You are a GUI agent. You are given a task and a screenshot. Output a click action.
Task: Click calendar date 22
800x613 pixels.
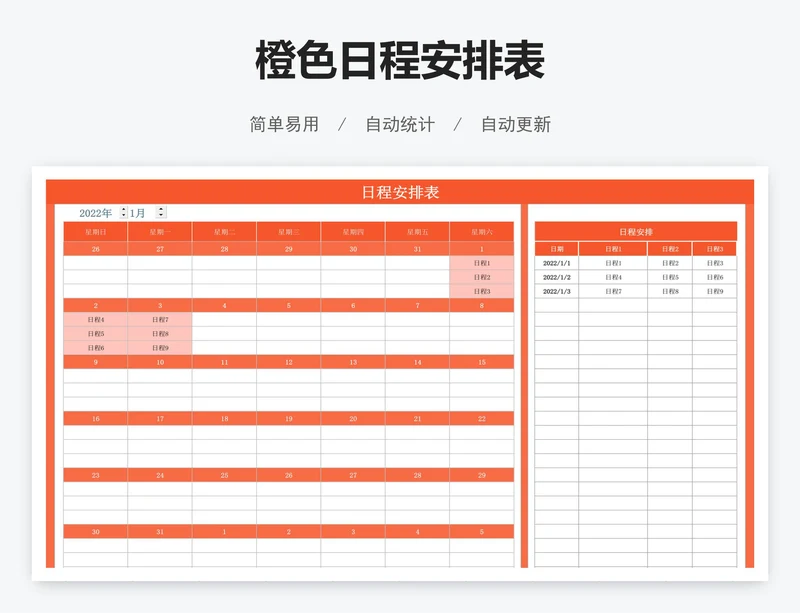click(482, 419)
